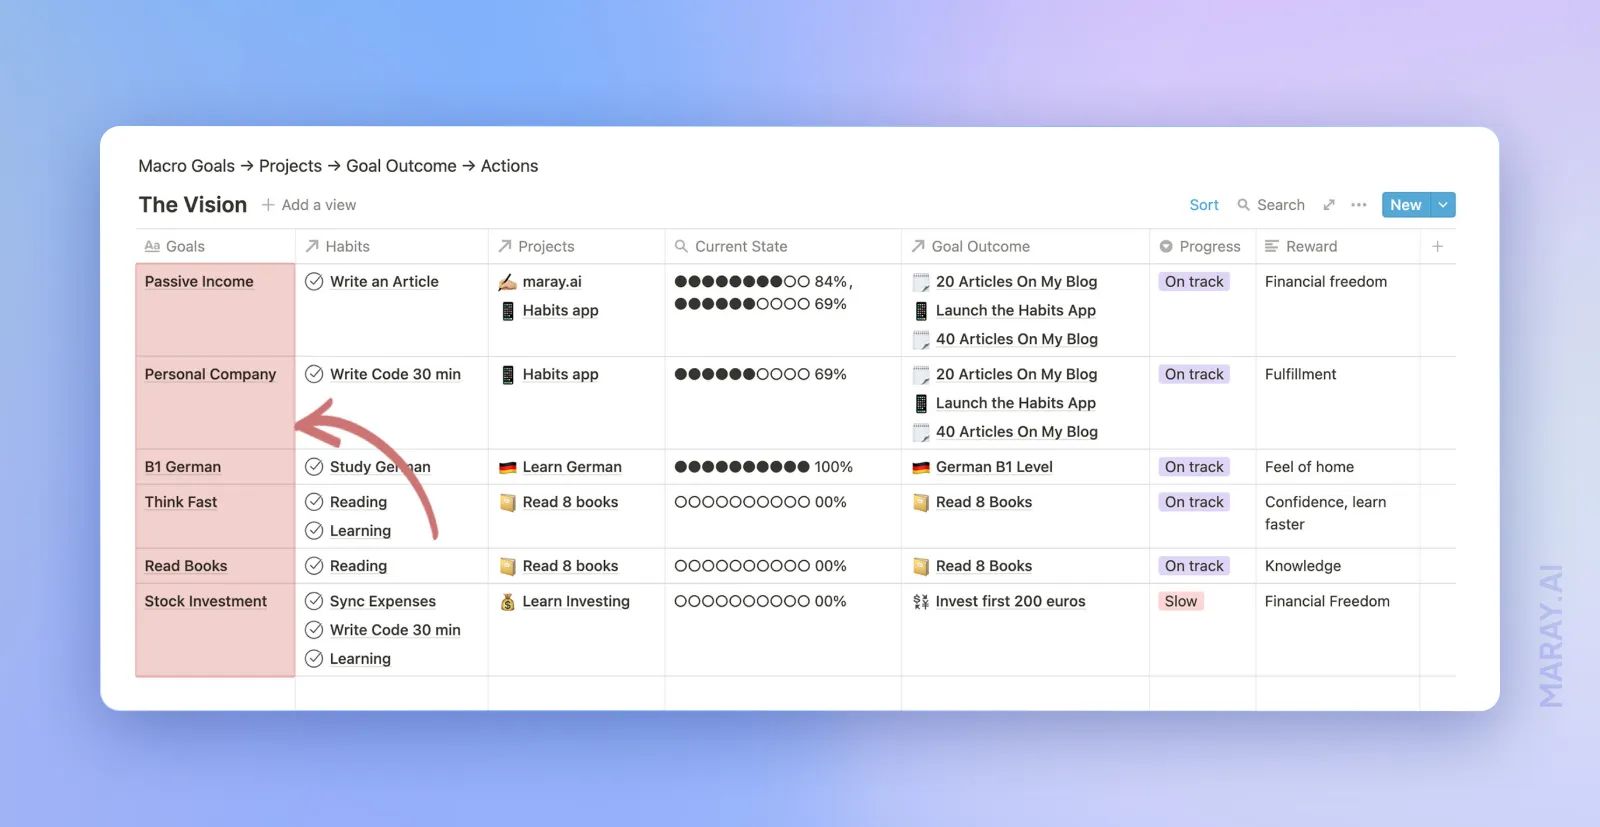Select The Vision view tab
The height and width of the screenshot is (827, 1600).
tap(193, 205)
